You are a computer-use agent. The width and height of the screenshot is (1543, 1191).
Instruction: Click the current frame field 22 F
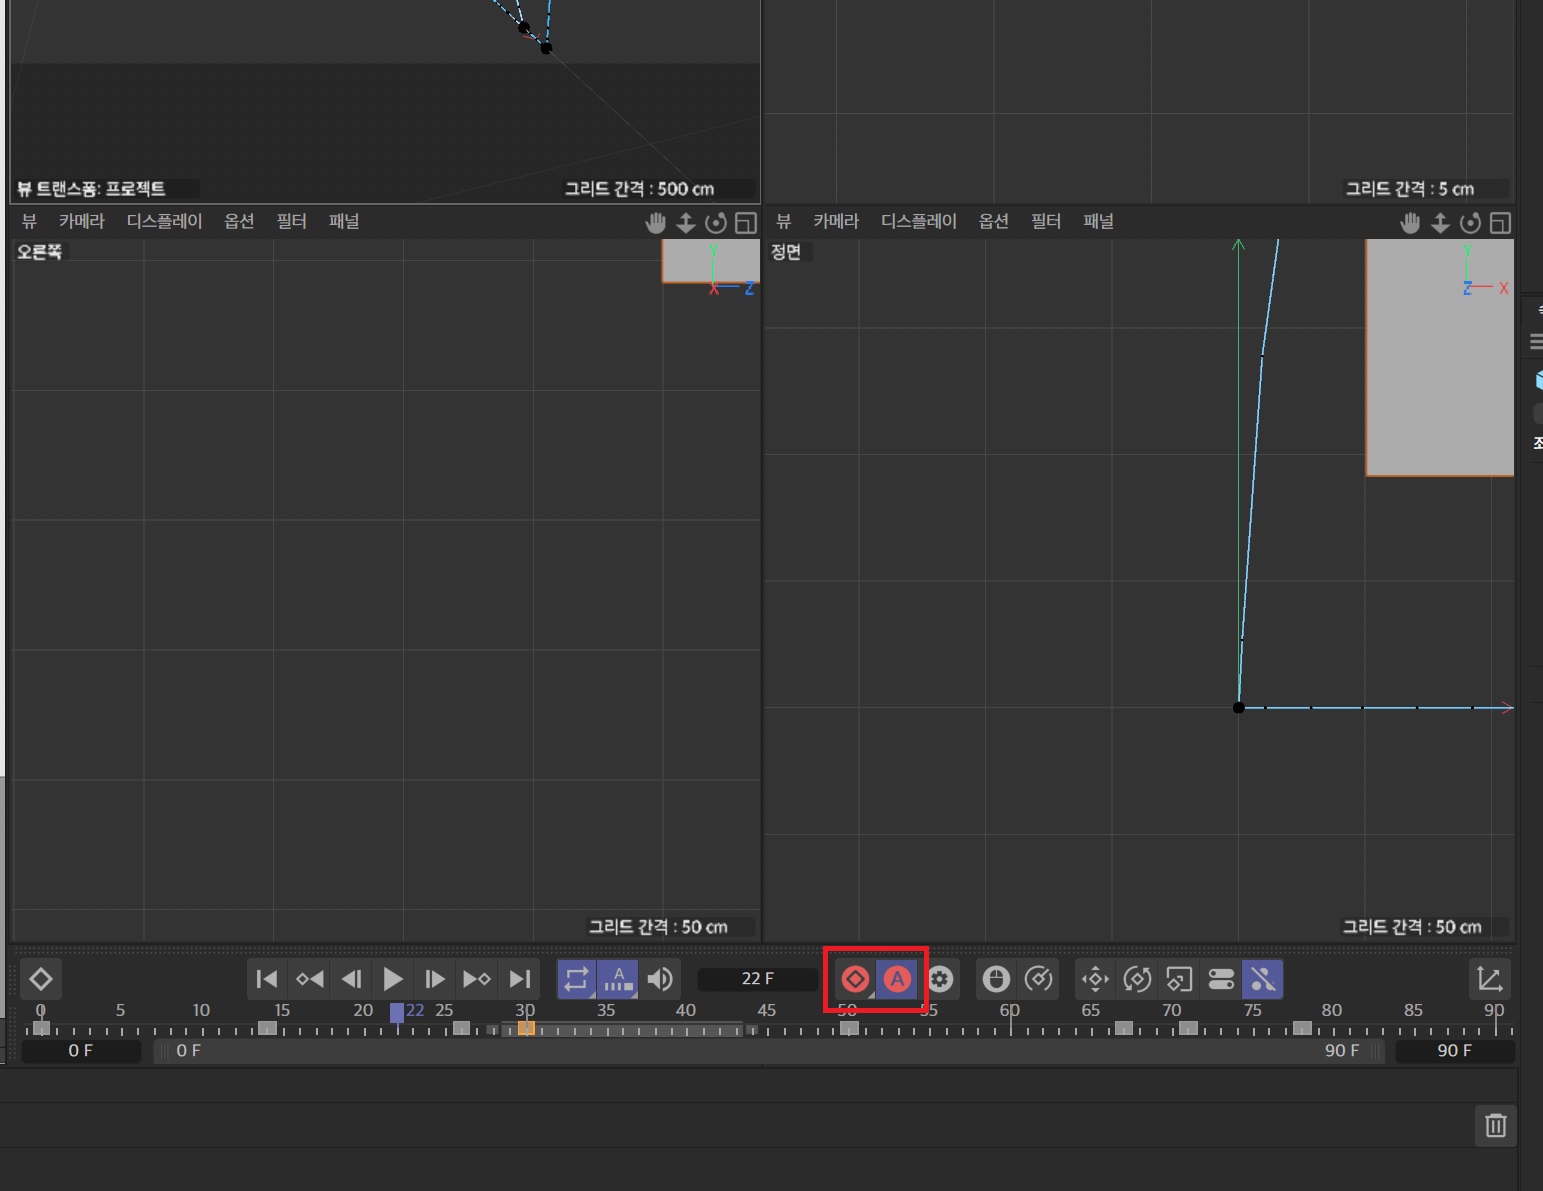pos(757,979)
